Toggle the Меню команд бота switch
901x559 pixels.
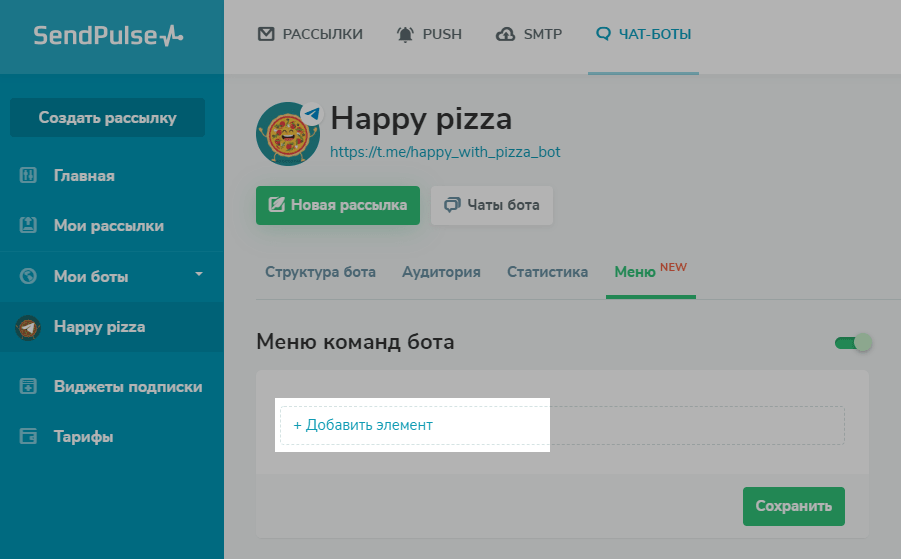tap(853, 343)
